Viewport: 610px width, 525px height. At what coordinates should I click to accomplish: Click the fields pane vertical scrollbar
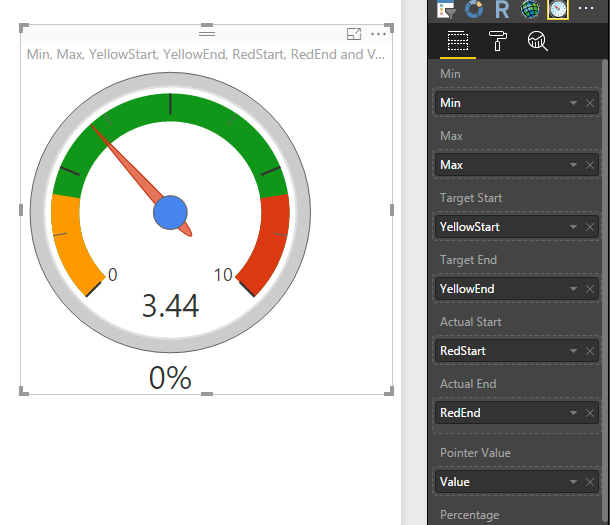(x=604, y=292)
